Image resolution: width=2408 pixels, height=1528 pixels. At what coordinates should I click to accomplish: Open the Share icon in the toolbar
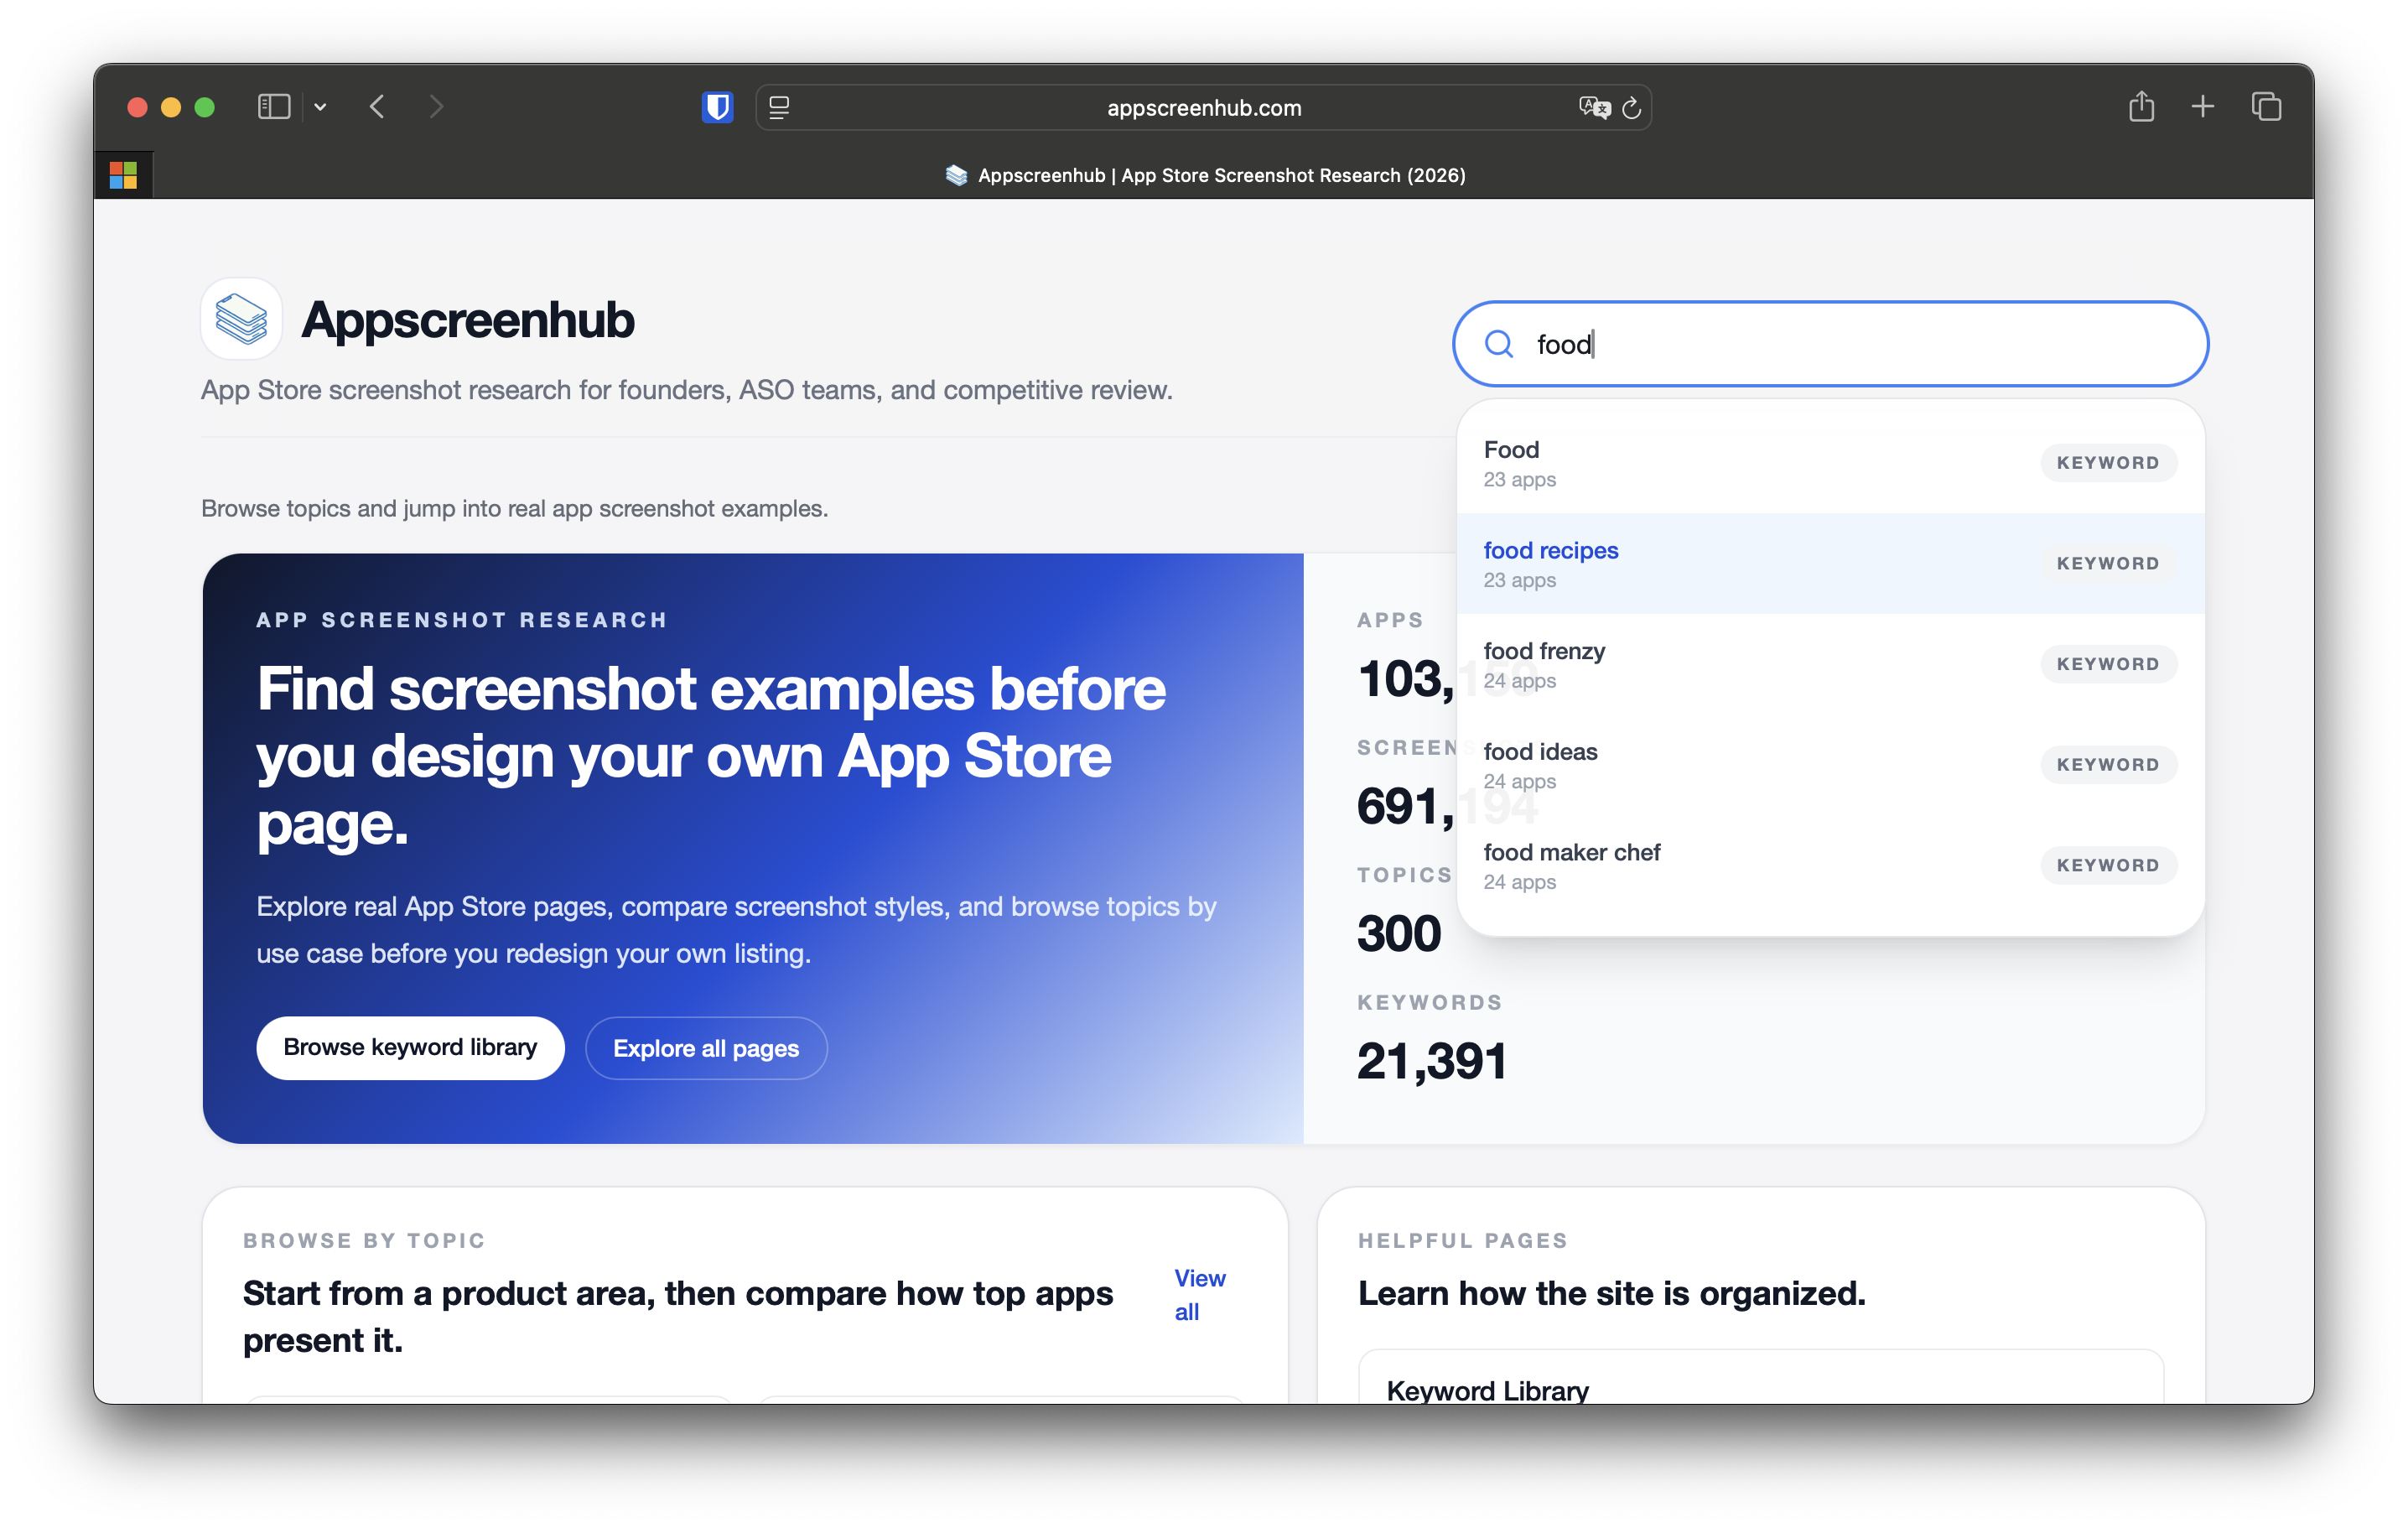point(2141,106)
